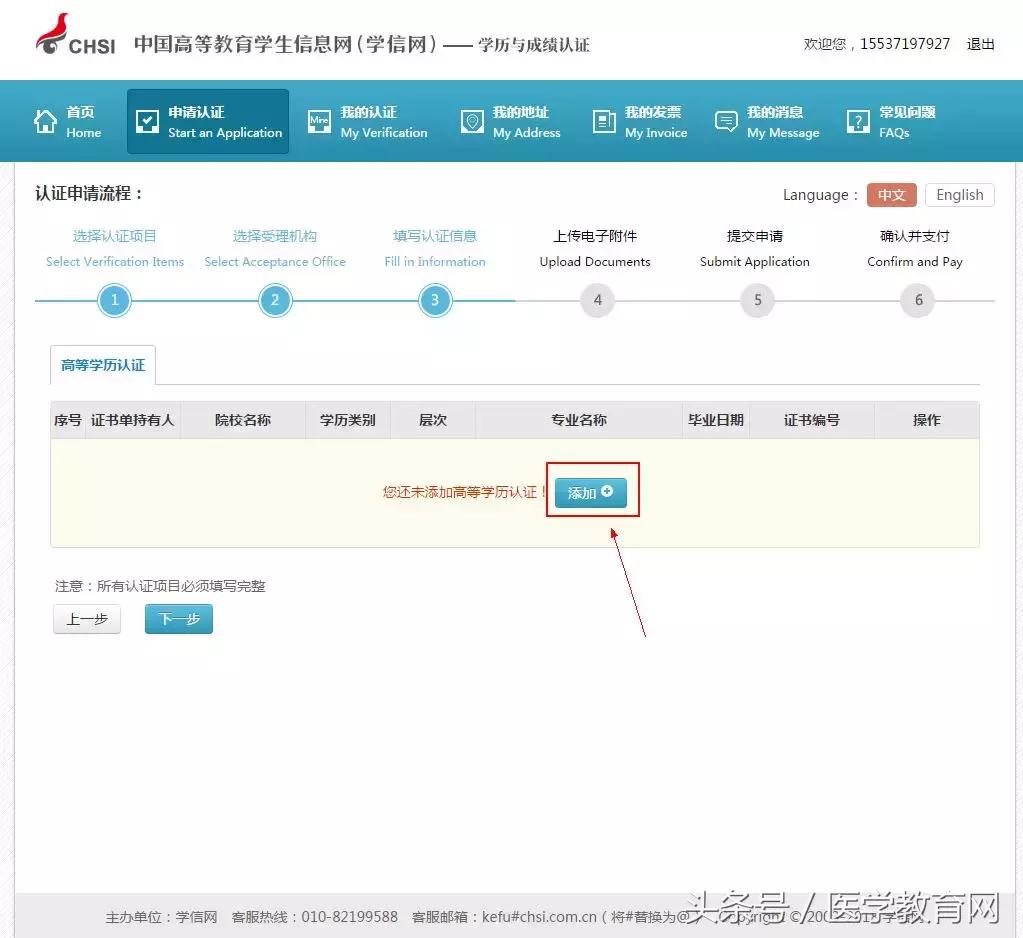This screenshot has width=1023, height=938.
Task: Switch interface language to English
Action: [x=958, y=194]
